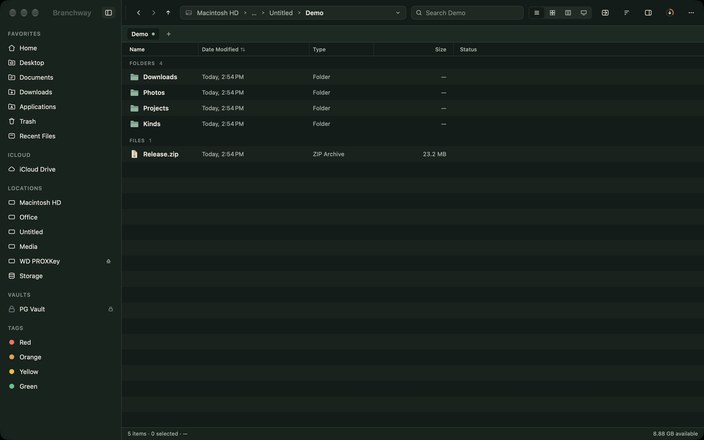Image resolution: width=704 pixels, height=440 pixels.
Task: Sort by Date Modified column header
Action: point(223,49)
